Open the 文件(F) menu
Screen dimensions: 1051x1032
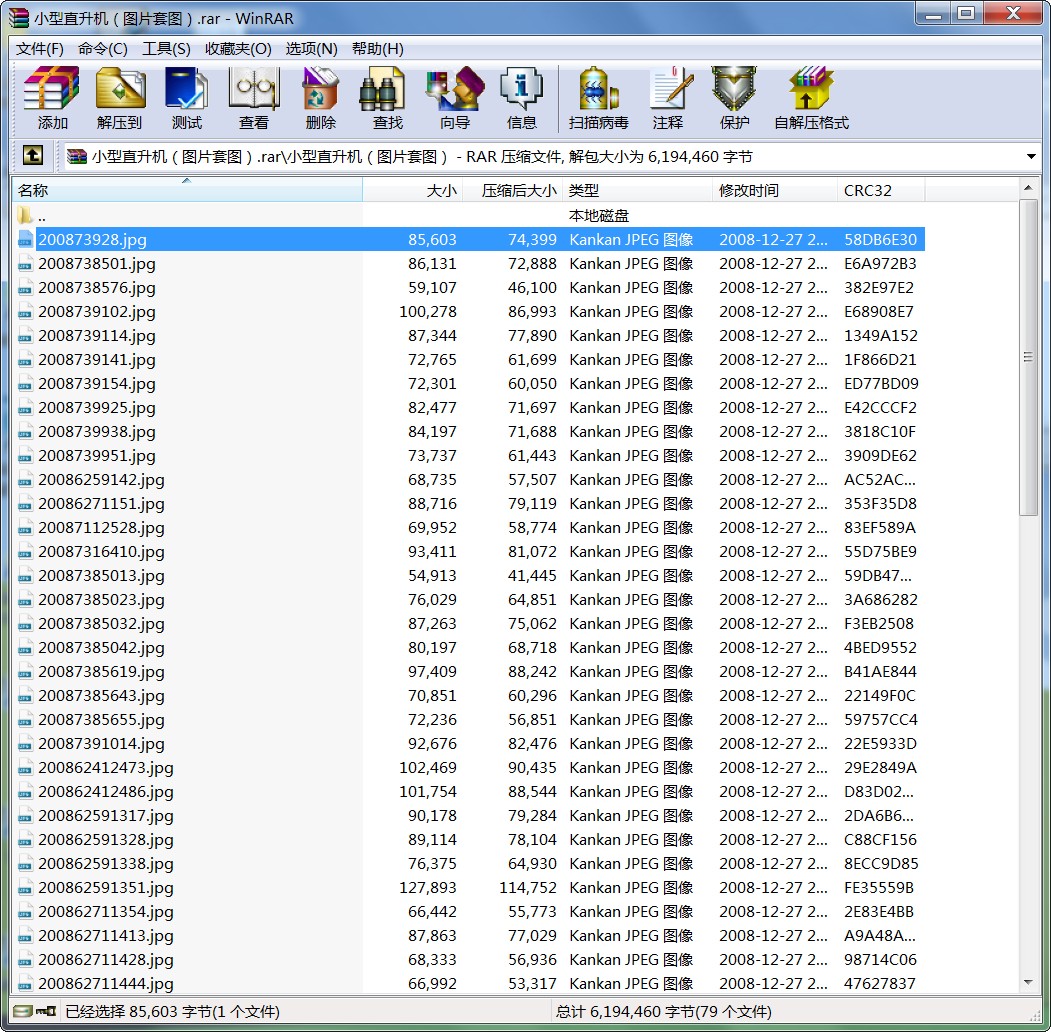click(40, 49)
